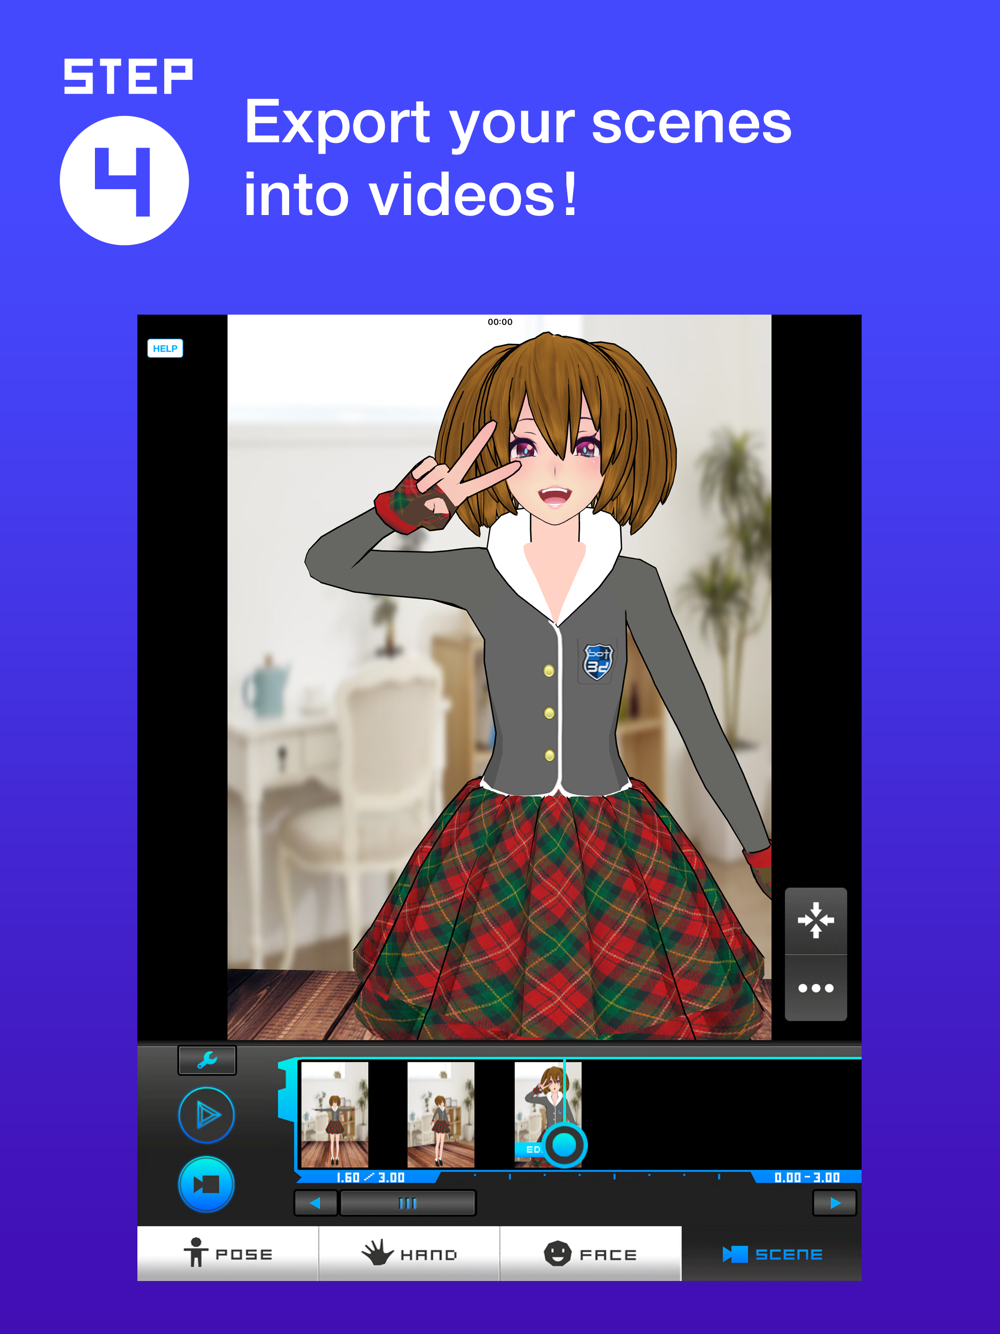Click the 00:00 timer at top

coord(500,322)
